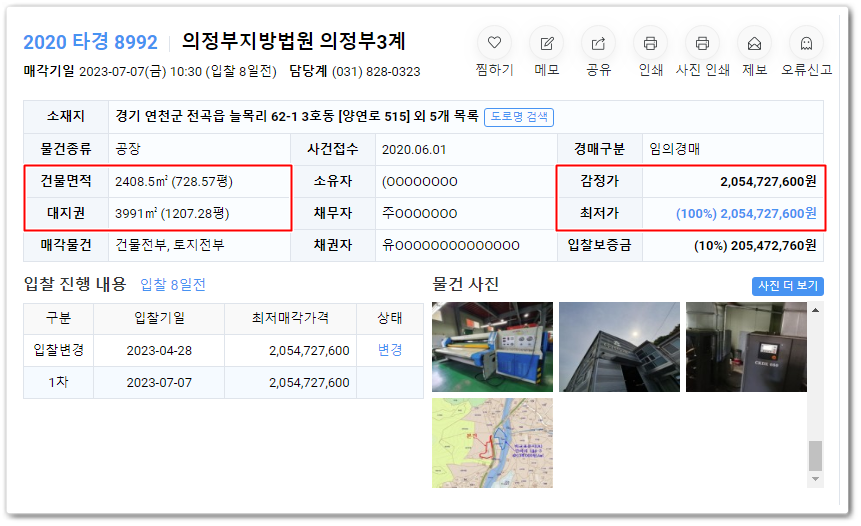Open the compressor equipment photo
The width and height of the screenshot is (861, 526).
(746, 347)
